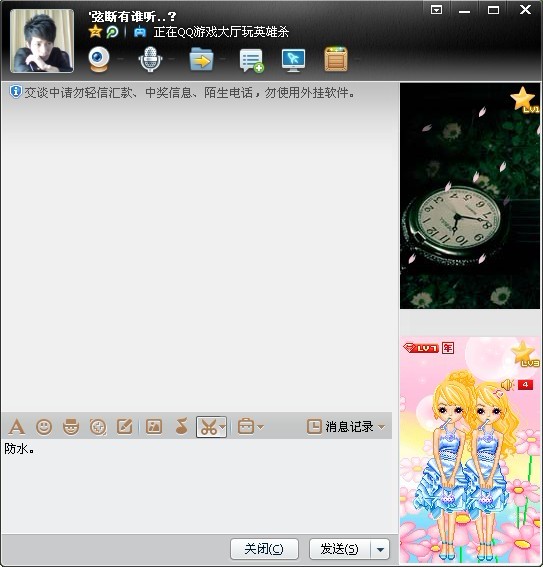Start a voice call with microphone icon
The width and height of the screenshot is (543, 567).
click(x=150, y=59)
